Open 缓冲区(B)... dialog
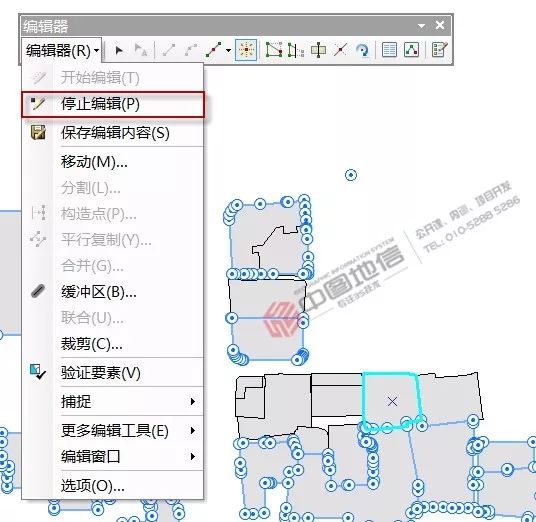Viewport: 536px width, 522px height. [x=113, y=292]
